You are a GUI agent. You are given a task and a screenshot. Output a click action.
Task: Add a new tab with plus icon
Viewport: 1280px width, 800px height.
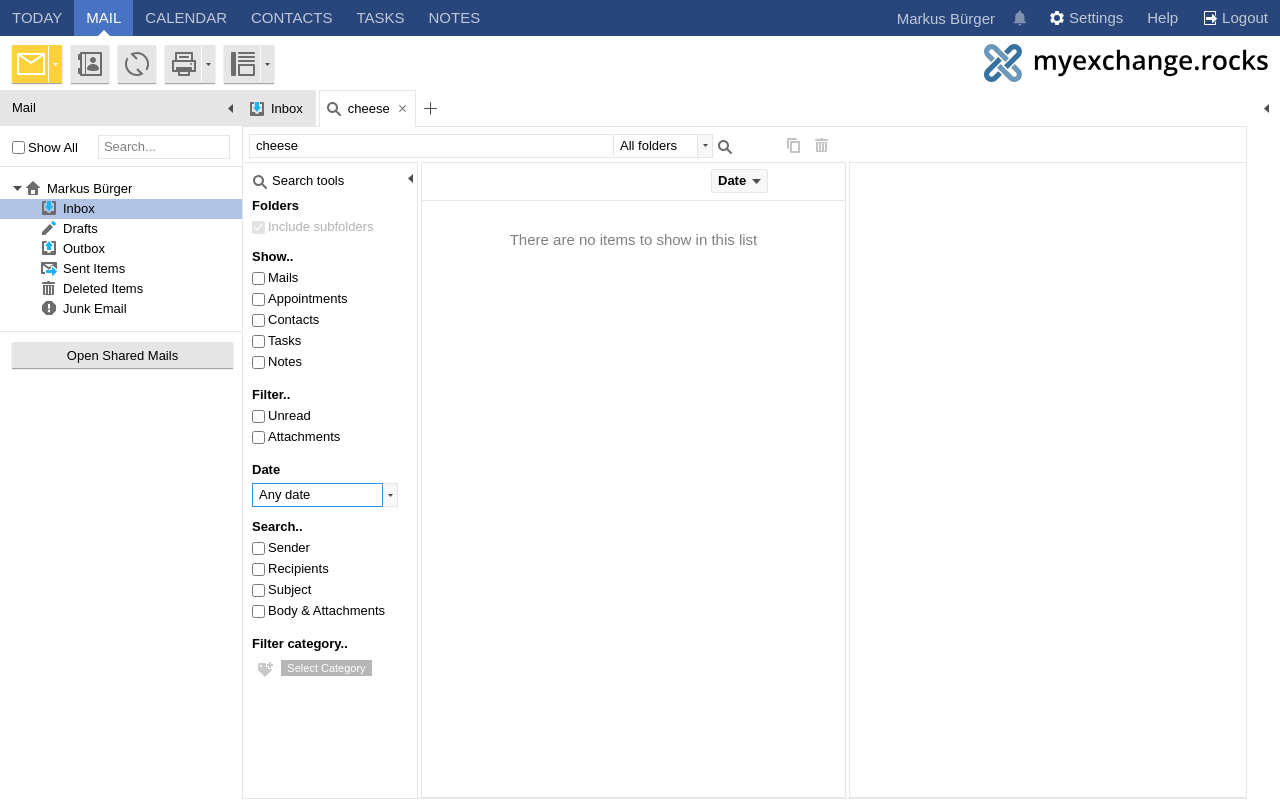coord(430,109)
